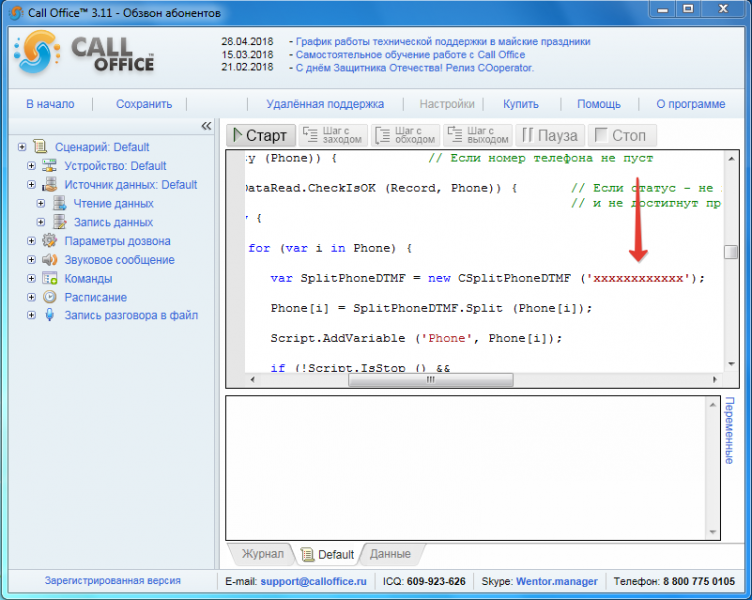Click the ICQ number 609-923-626
The height and width of the screenshot is (600, 752).
point(436,581)
